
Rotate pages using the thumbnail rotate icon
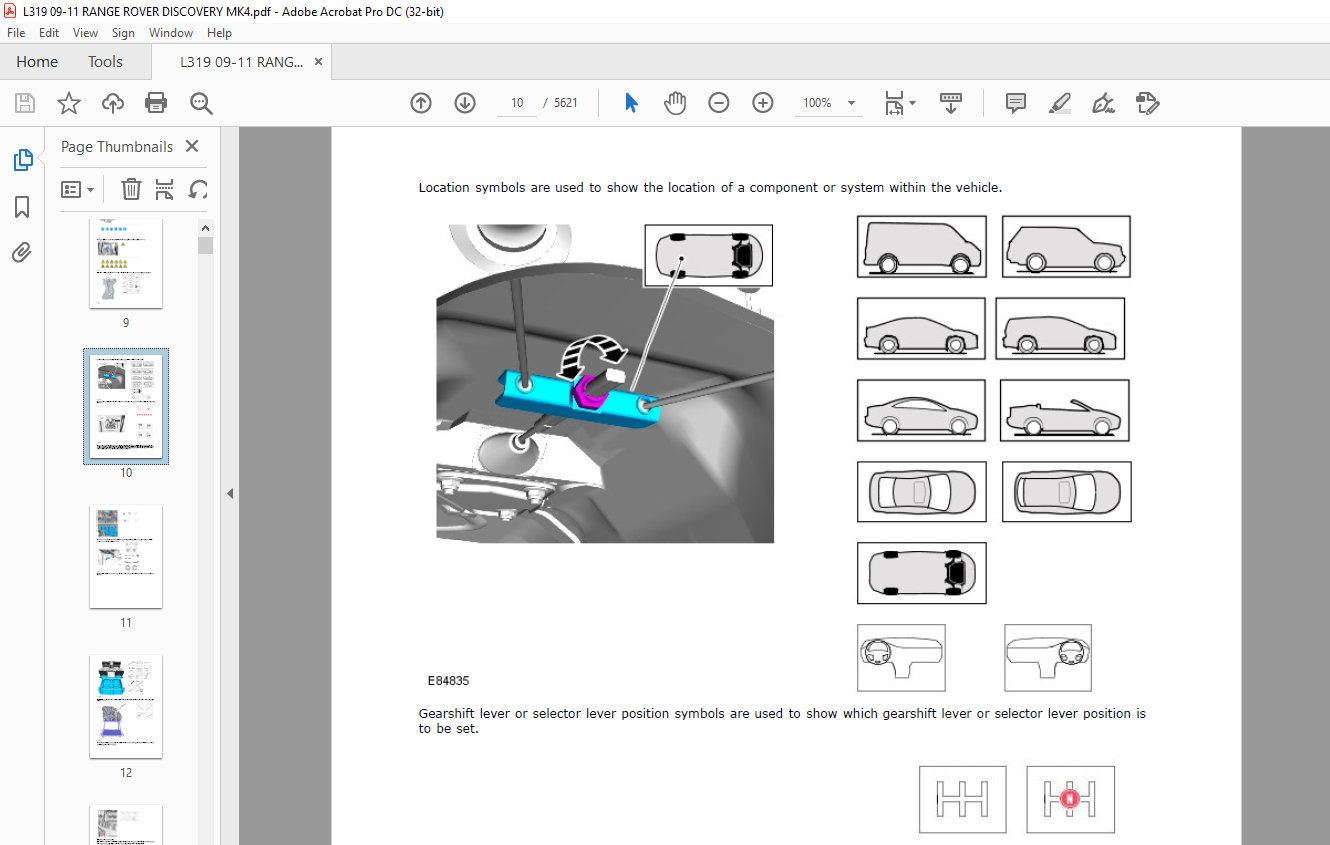199,189
